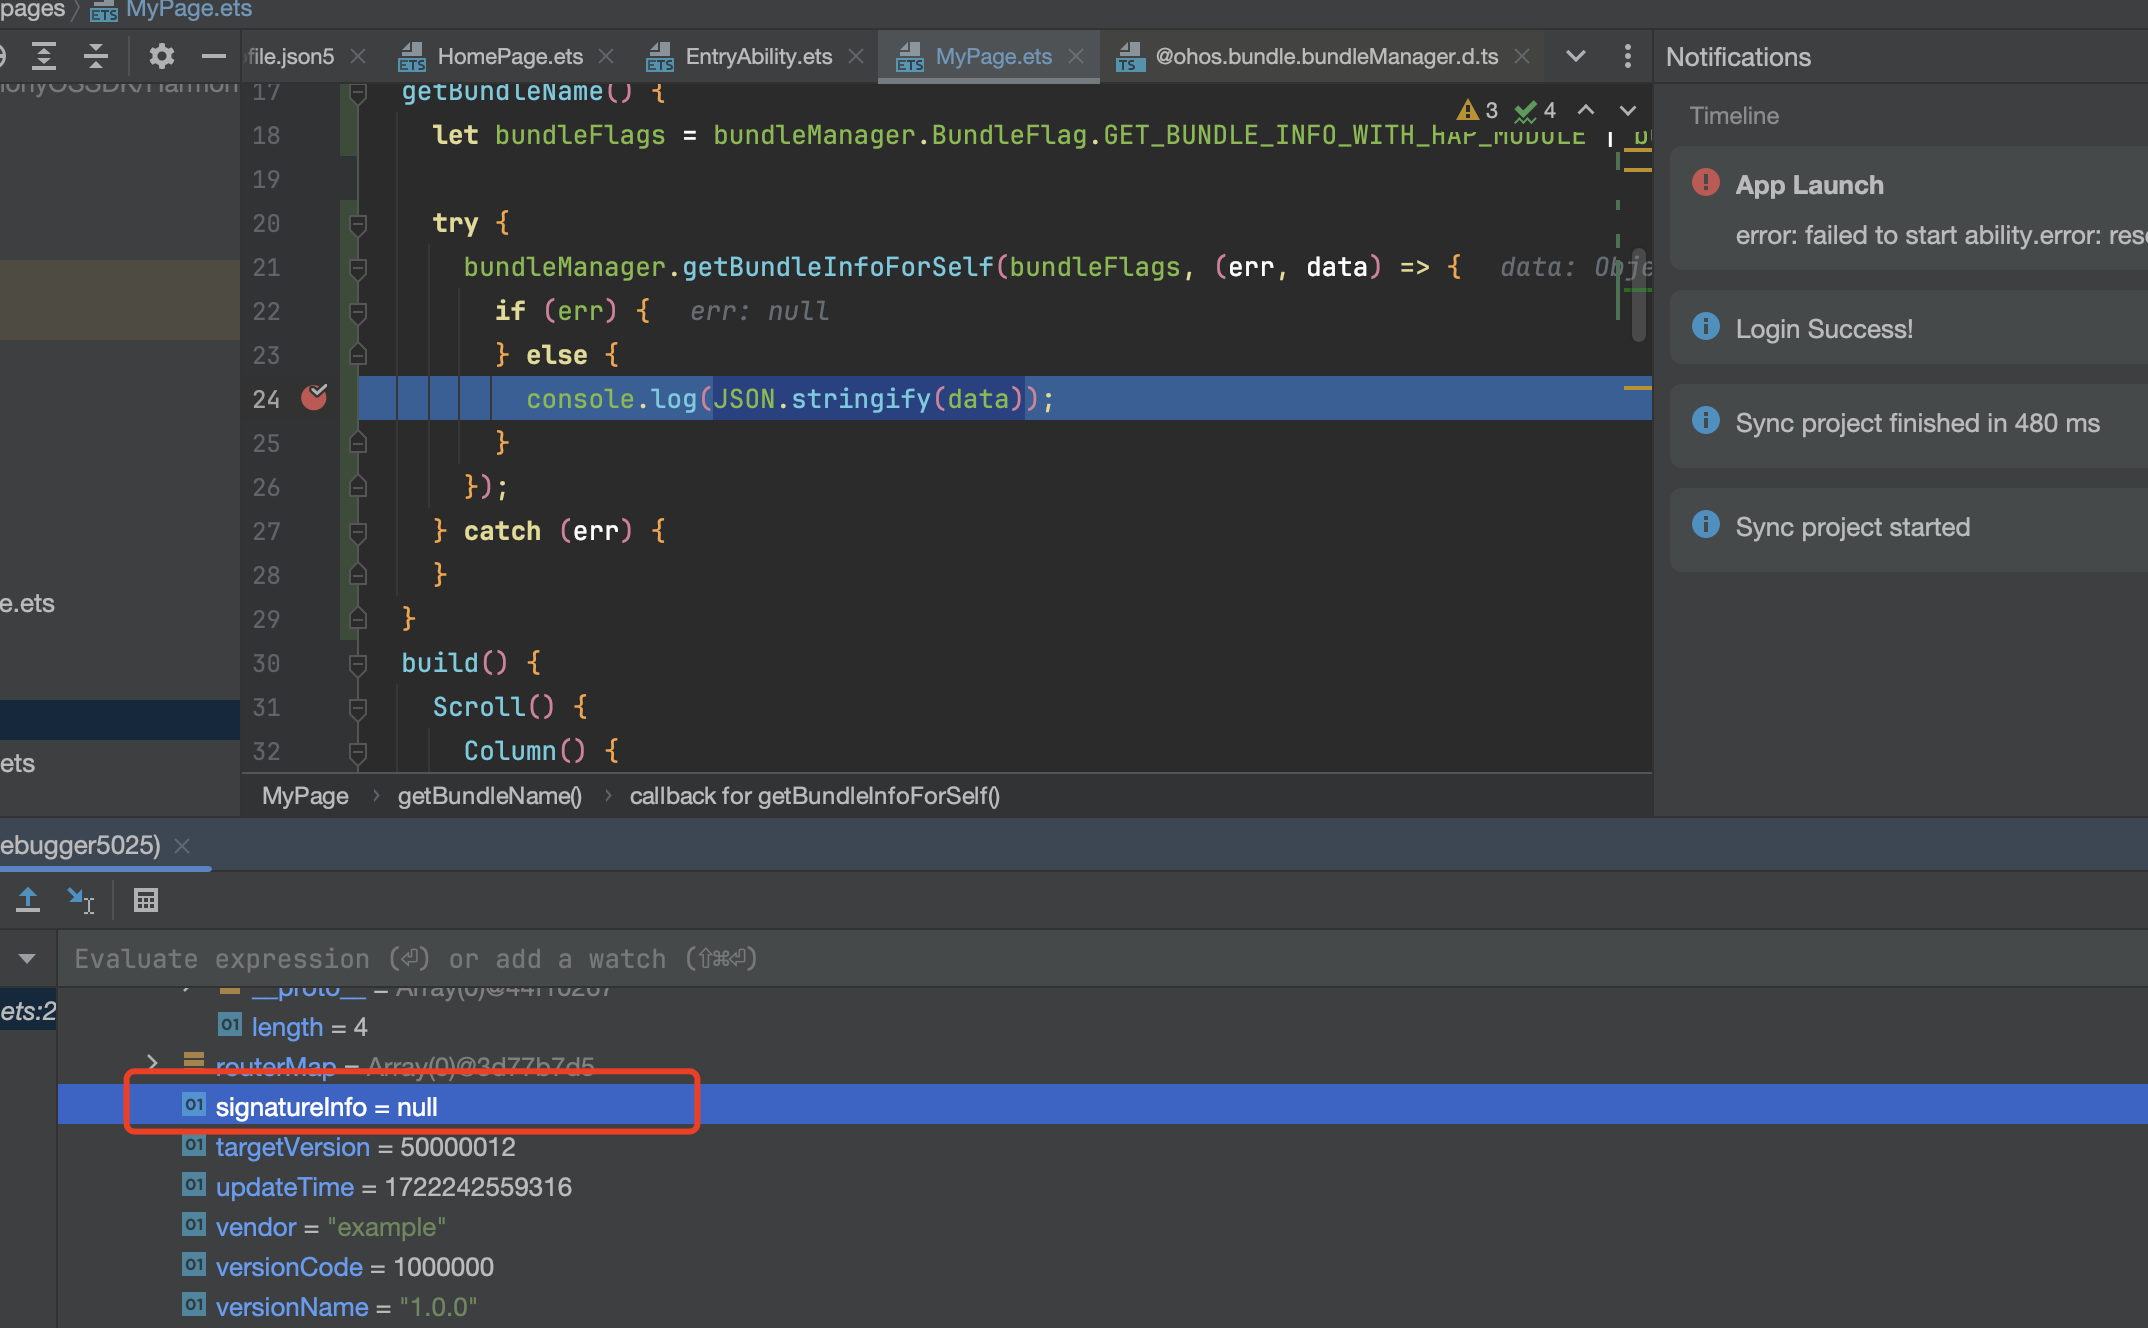Open project tool window settings gear
This screenshot has width=2148, height=1328.
coord(161,56)
